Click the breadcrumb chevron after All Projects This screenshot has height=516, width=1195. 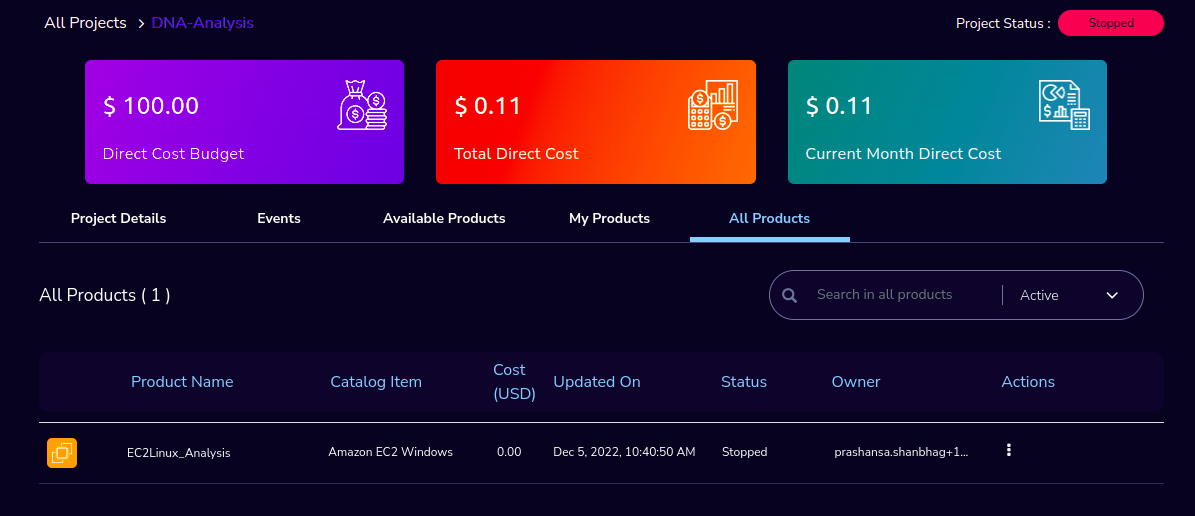click(x=140, y=24)
